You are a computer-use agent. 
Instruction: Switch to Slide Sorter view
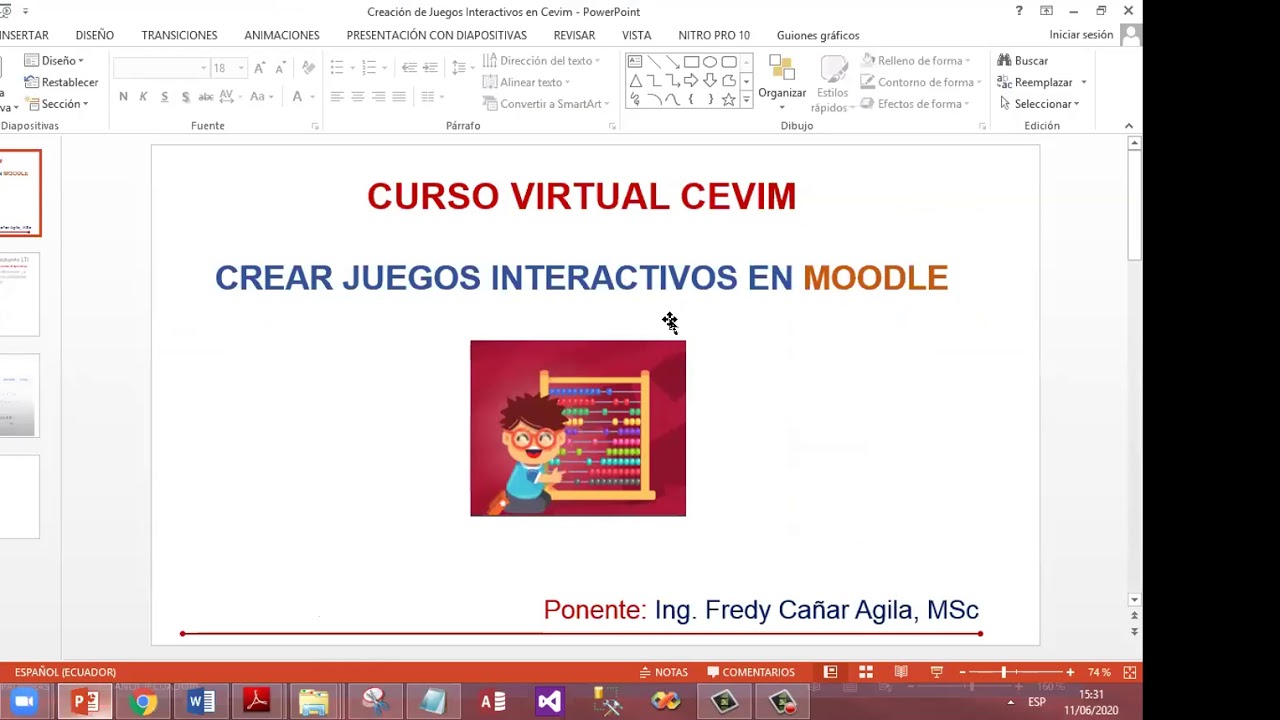click(866, 672)
